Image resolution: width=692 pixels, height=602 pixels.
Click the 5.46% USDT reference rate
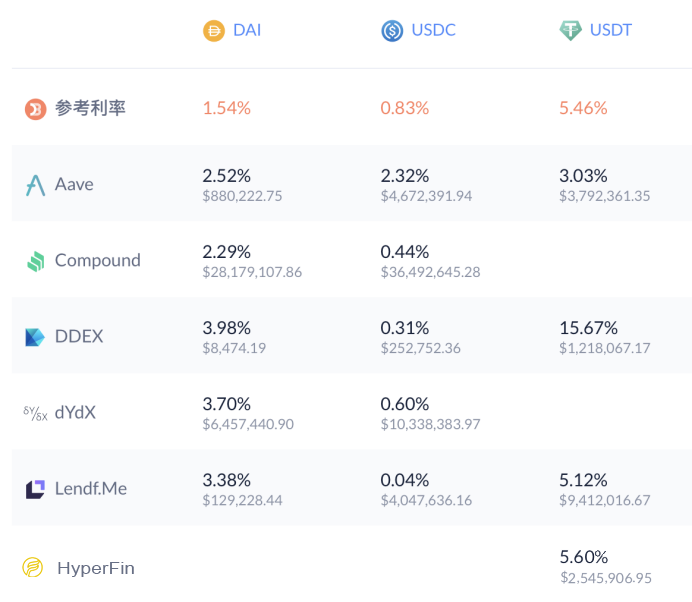[583, 108]
